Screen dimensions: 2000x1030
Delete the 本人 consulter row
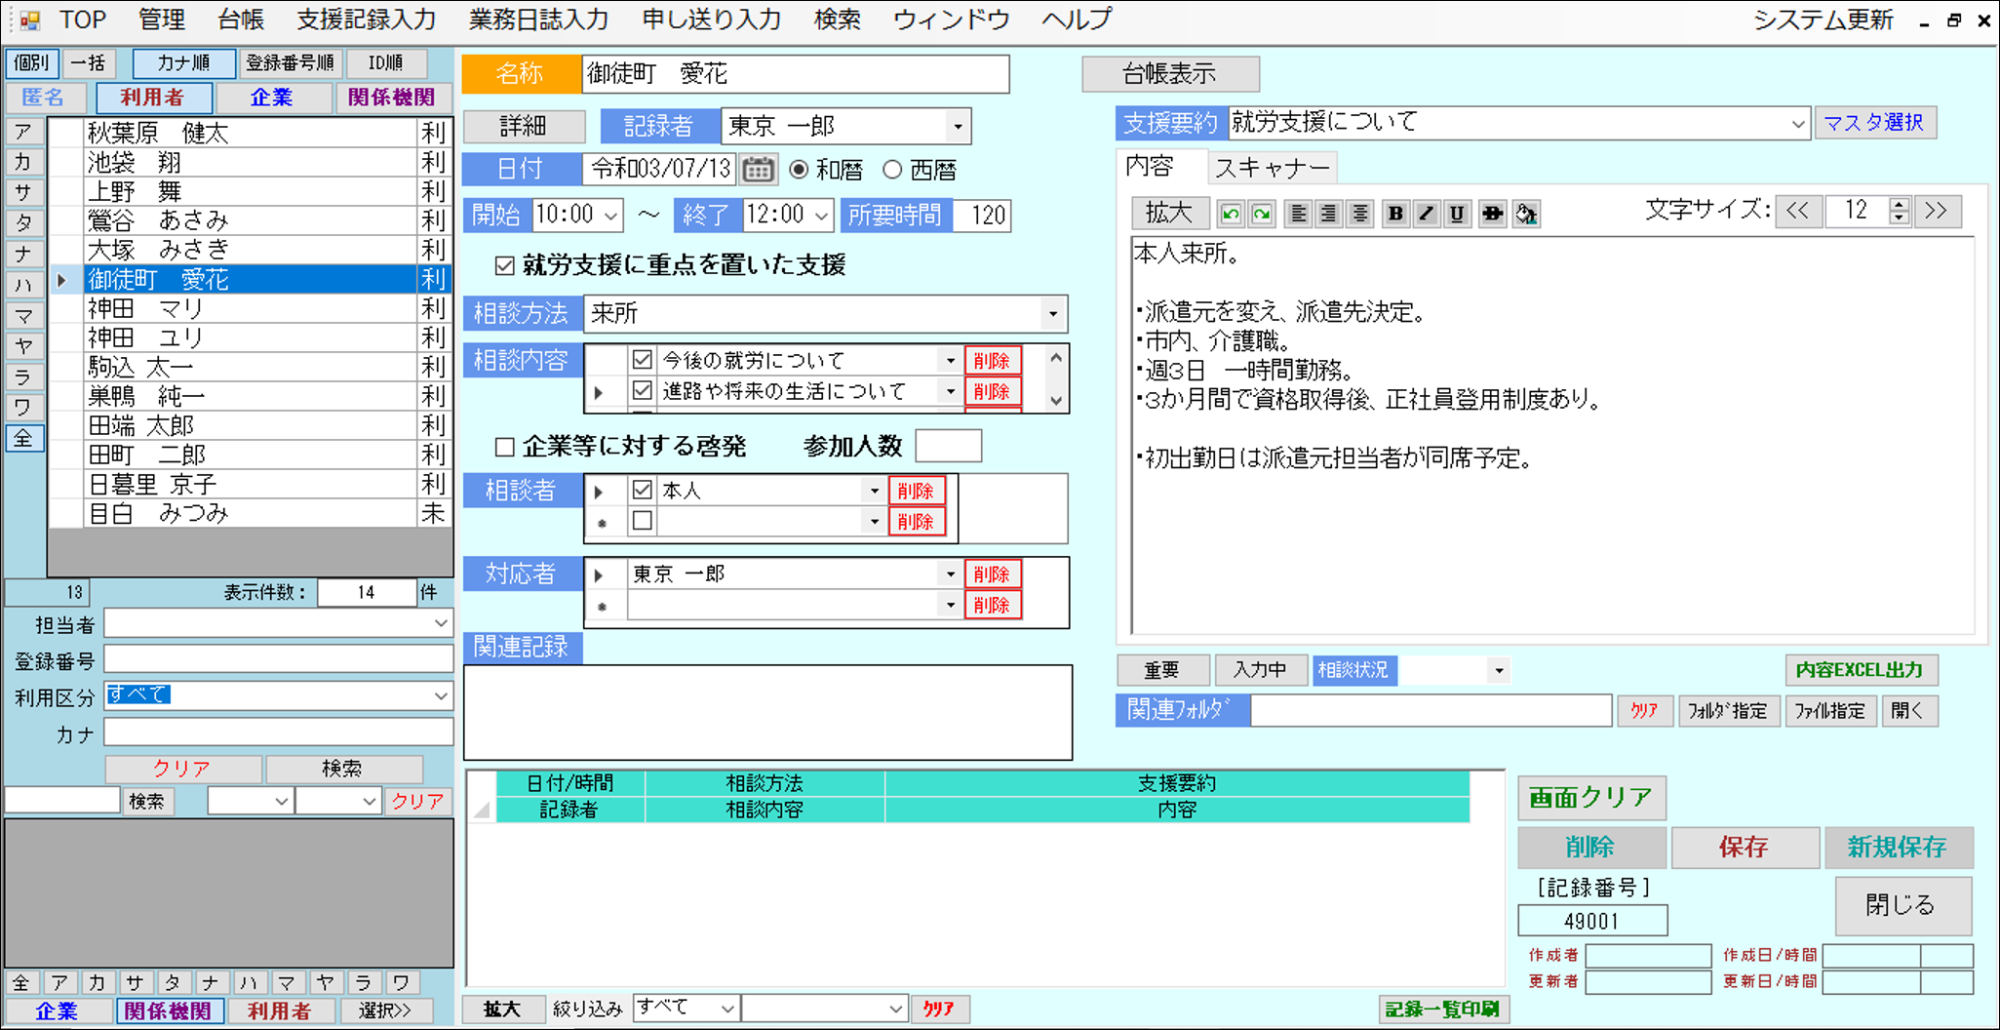point(916,491)
